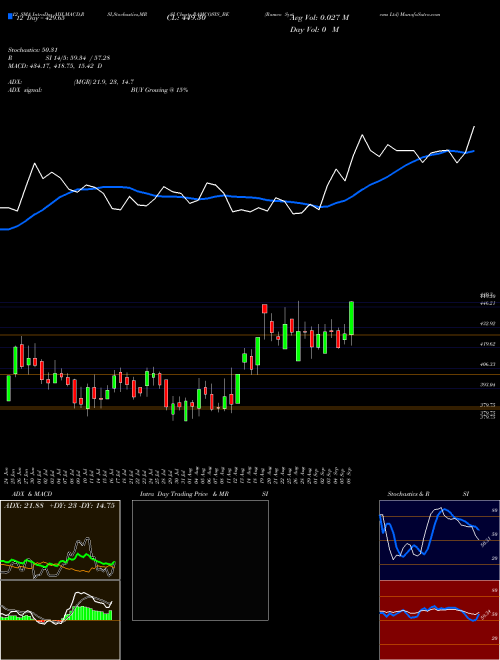
Task: Click the 393.04 price axis label
Action: click(487, 385)
